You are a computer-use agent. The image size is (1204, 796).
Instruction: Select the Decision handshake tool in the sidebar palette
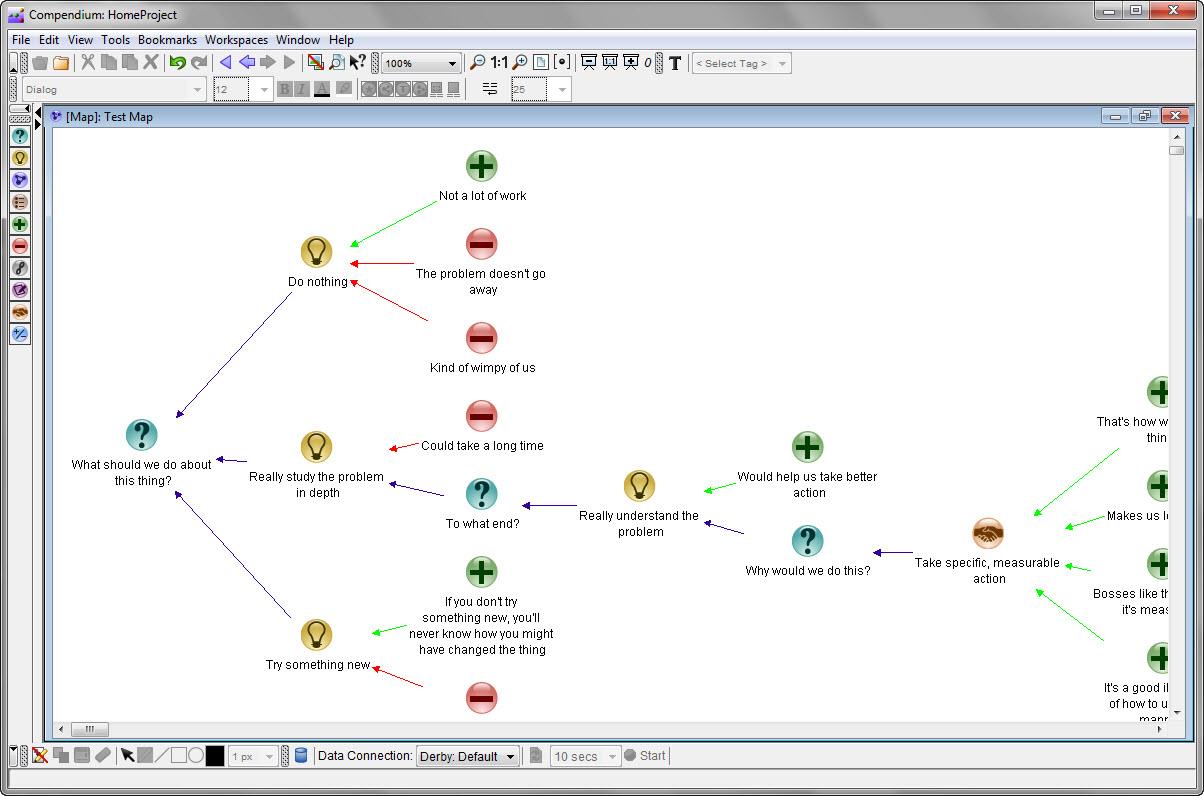19,312
